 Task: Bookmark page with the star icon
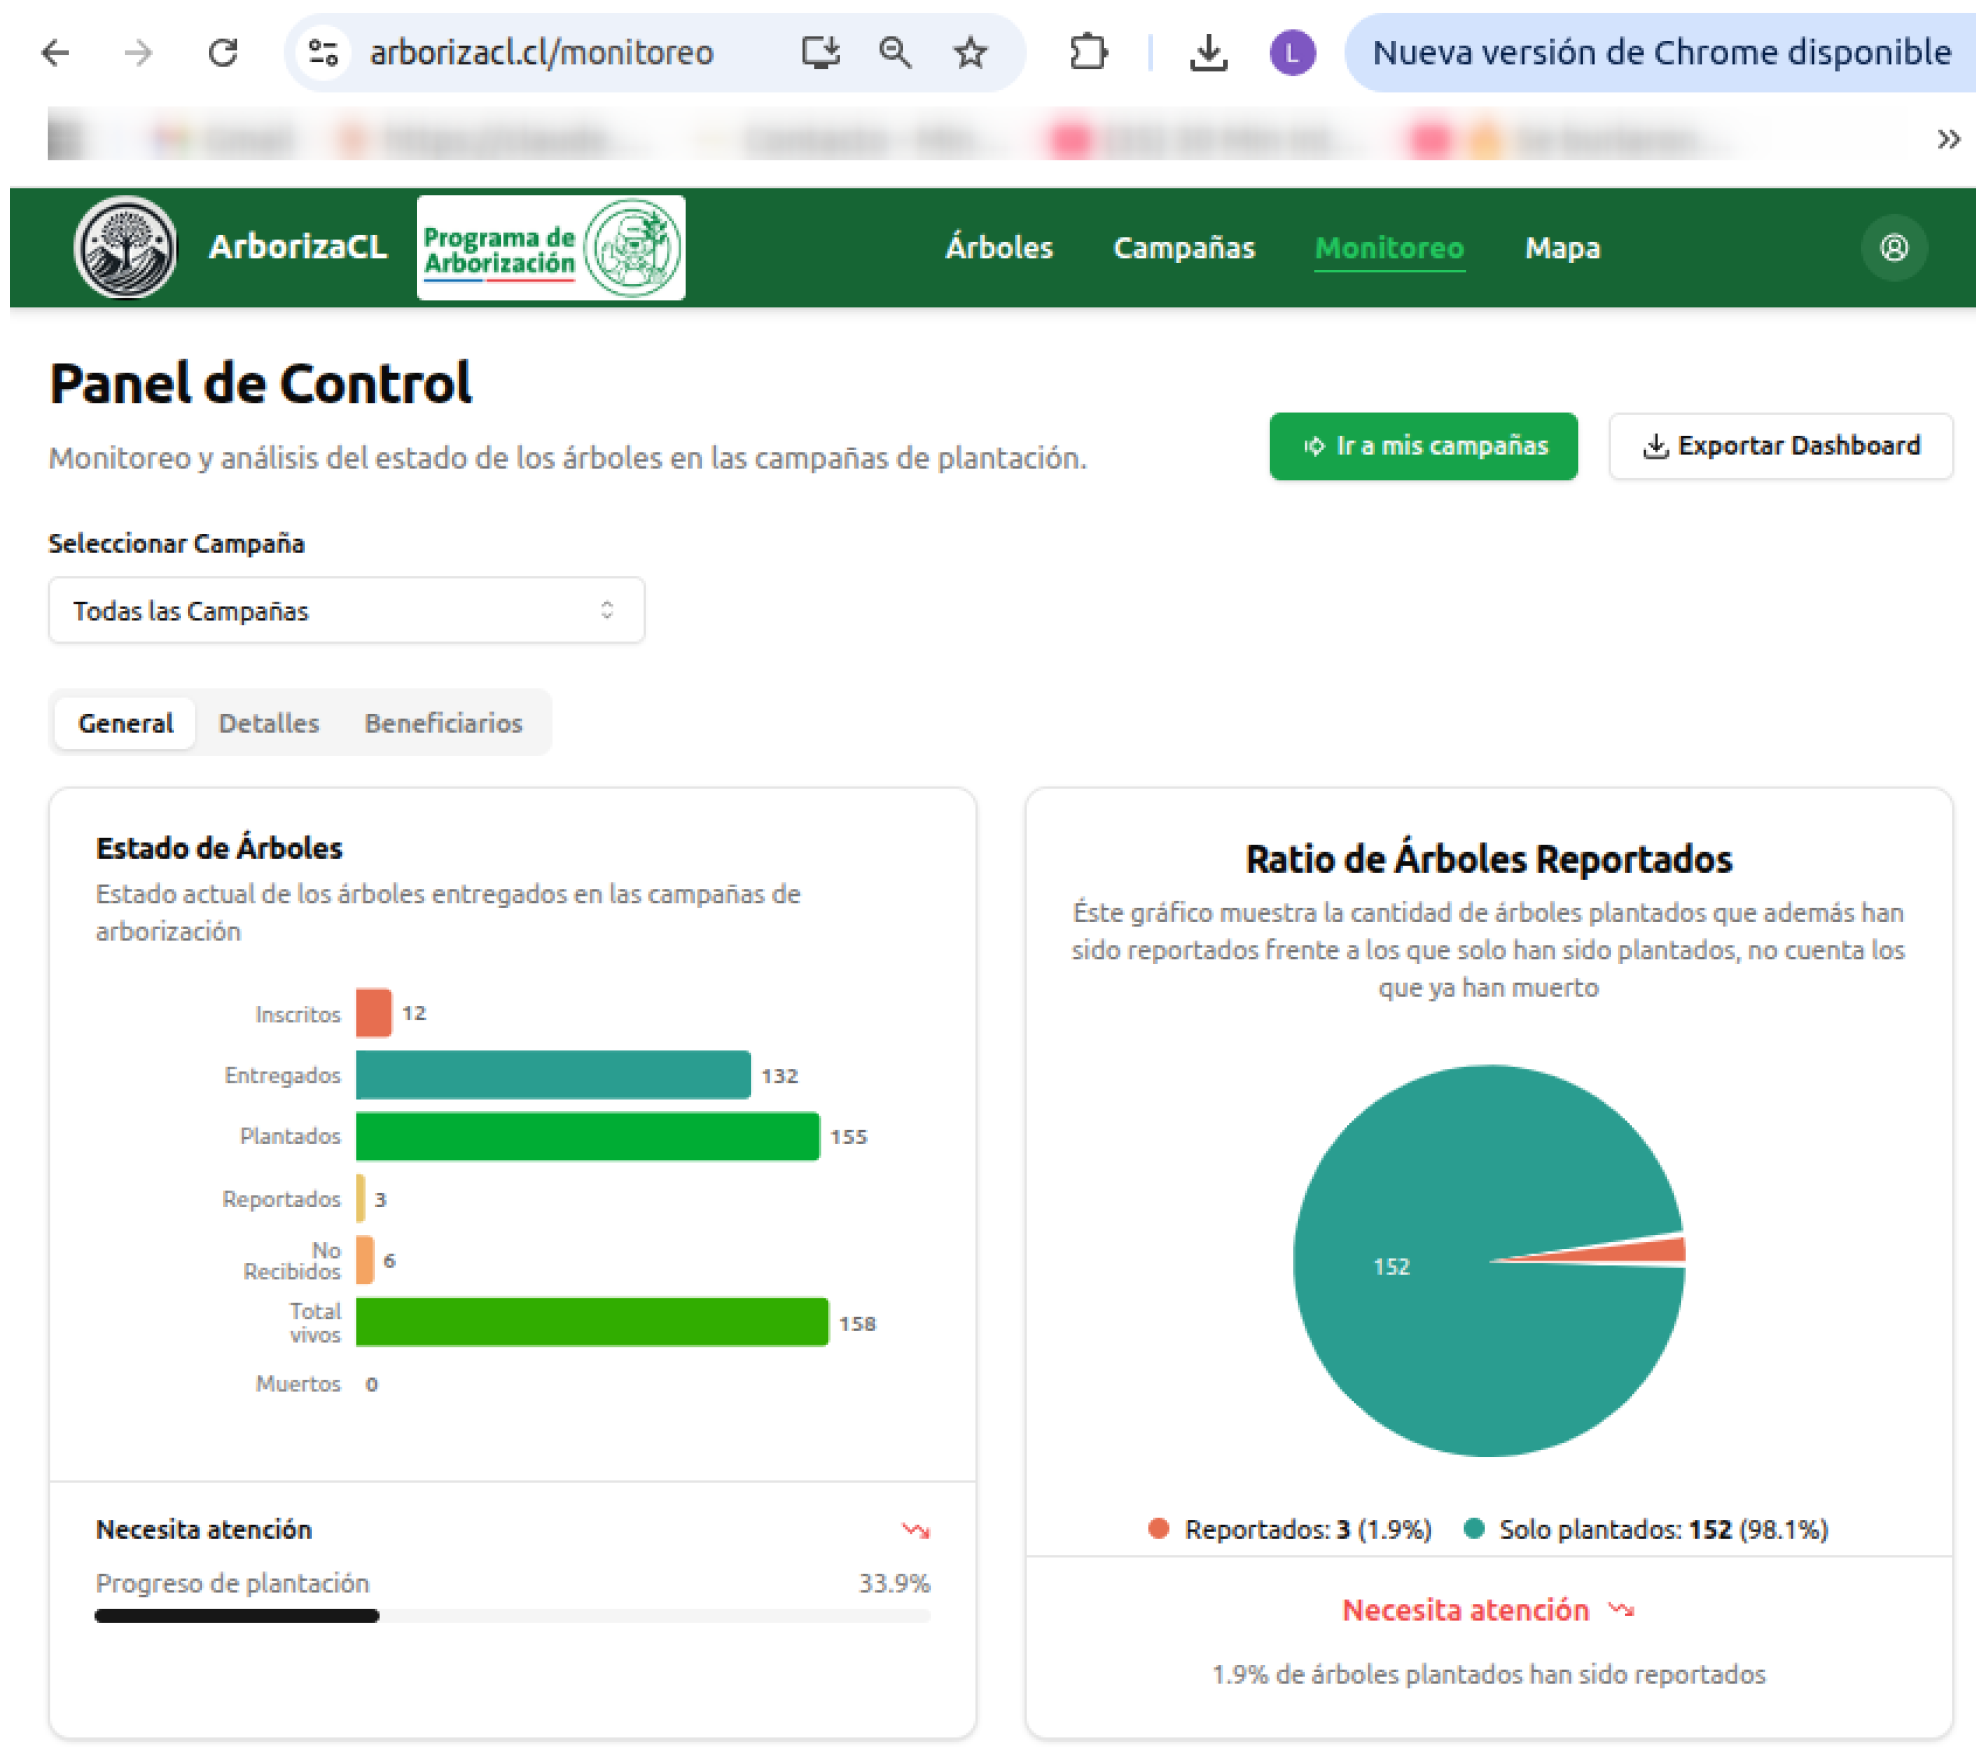pos(969,52)
